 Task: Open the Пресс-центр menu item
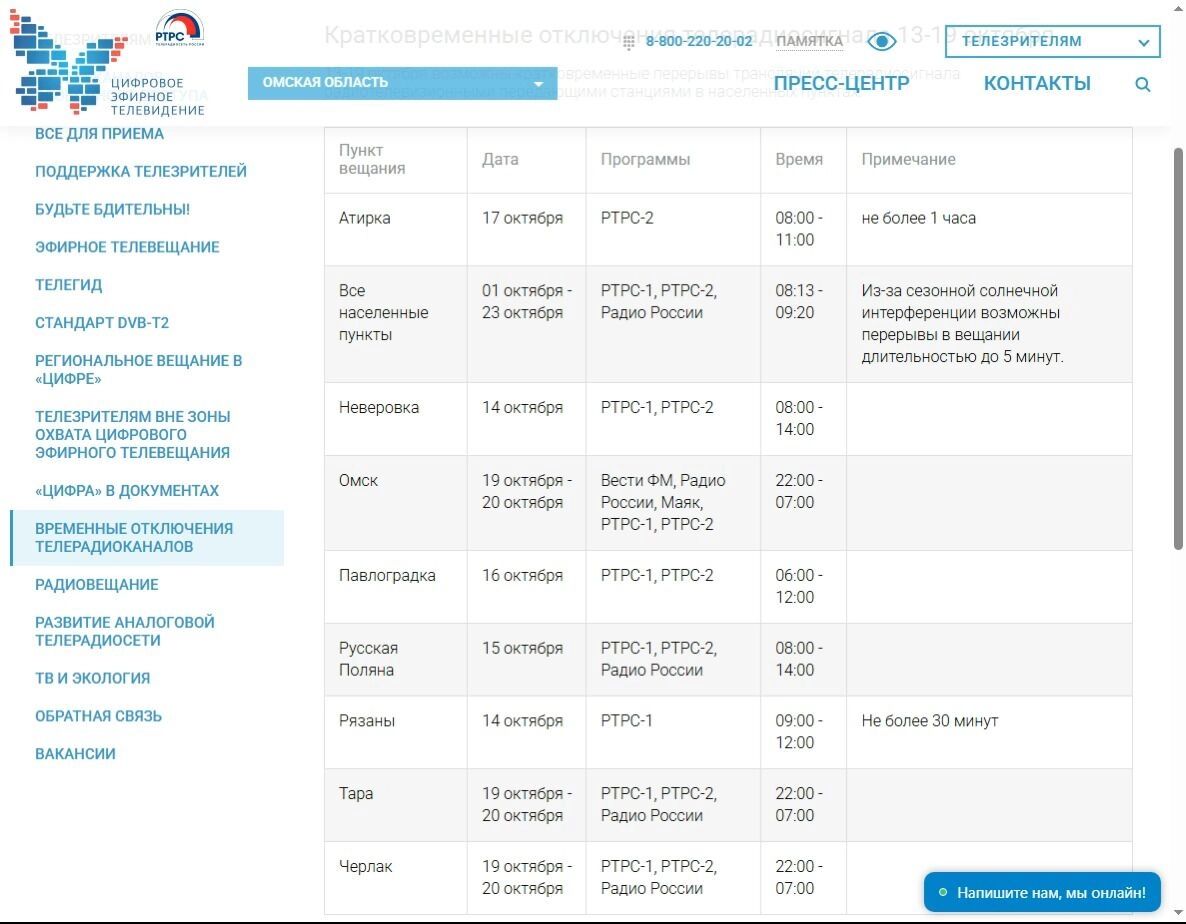point(841,84)
